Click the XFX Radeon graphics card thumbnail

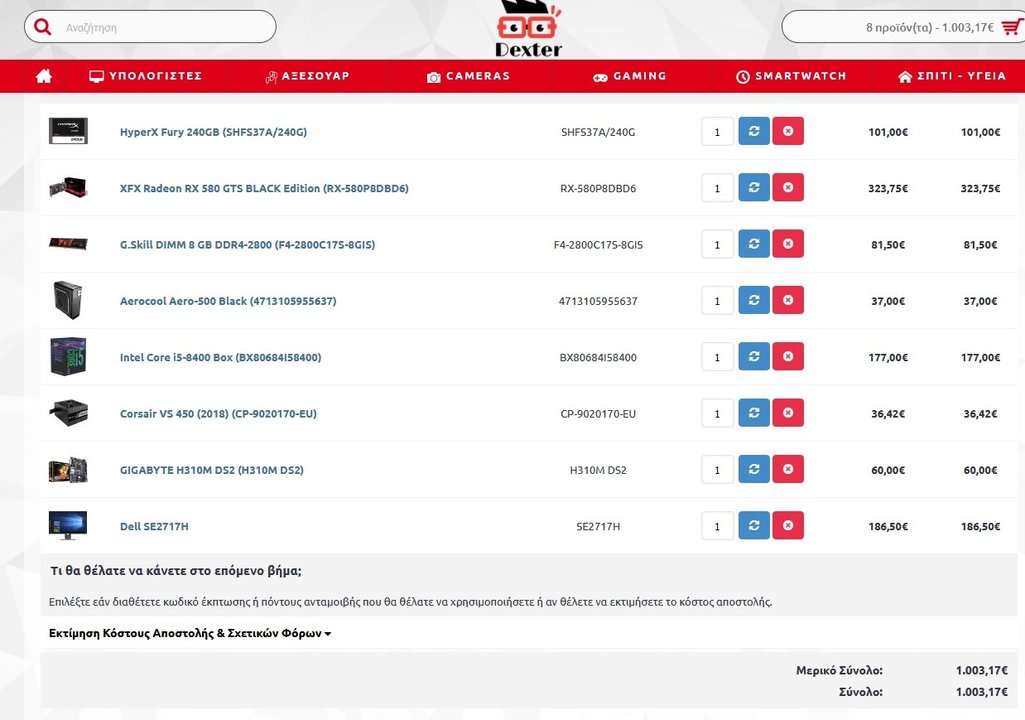[x=68, y=187]
